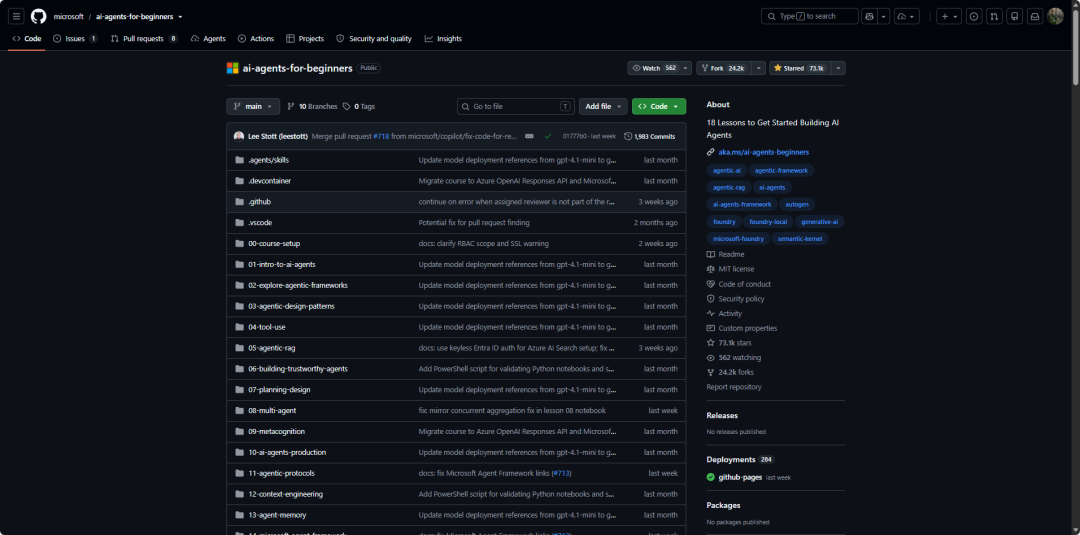This screenshot has width=1080, height=535.
Task: Click the shield icon next to Security policy
Action: point(711,299)
